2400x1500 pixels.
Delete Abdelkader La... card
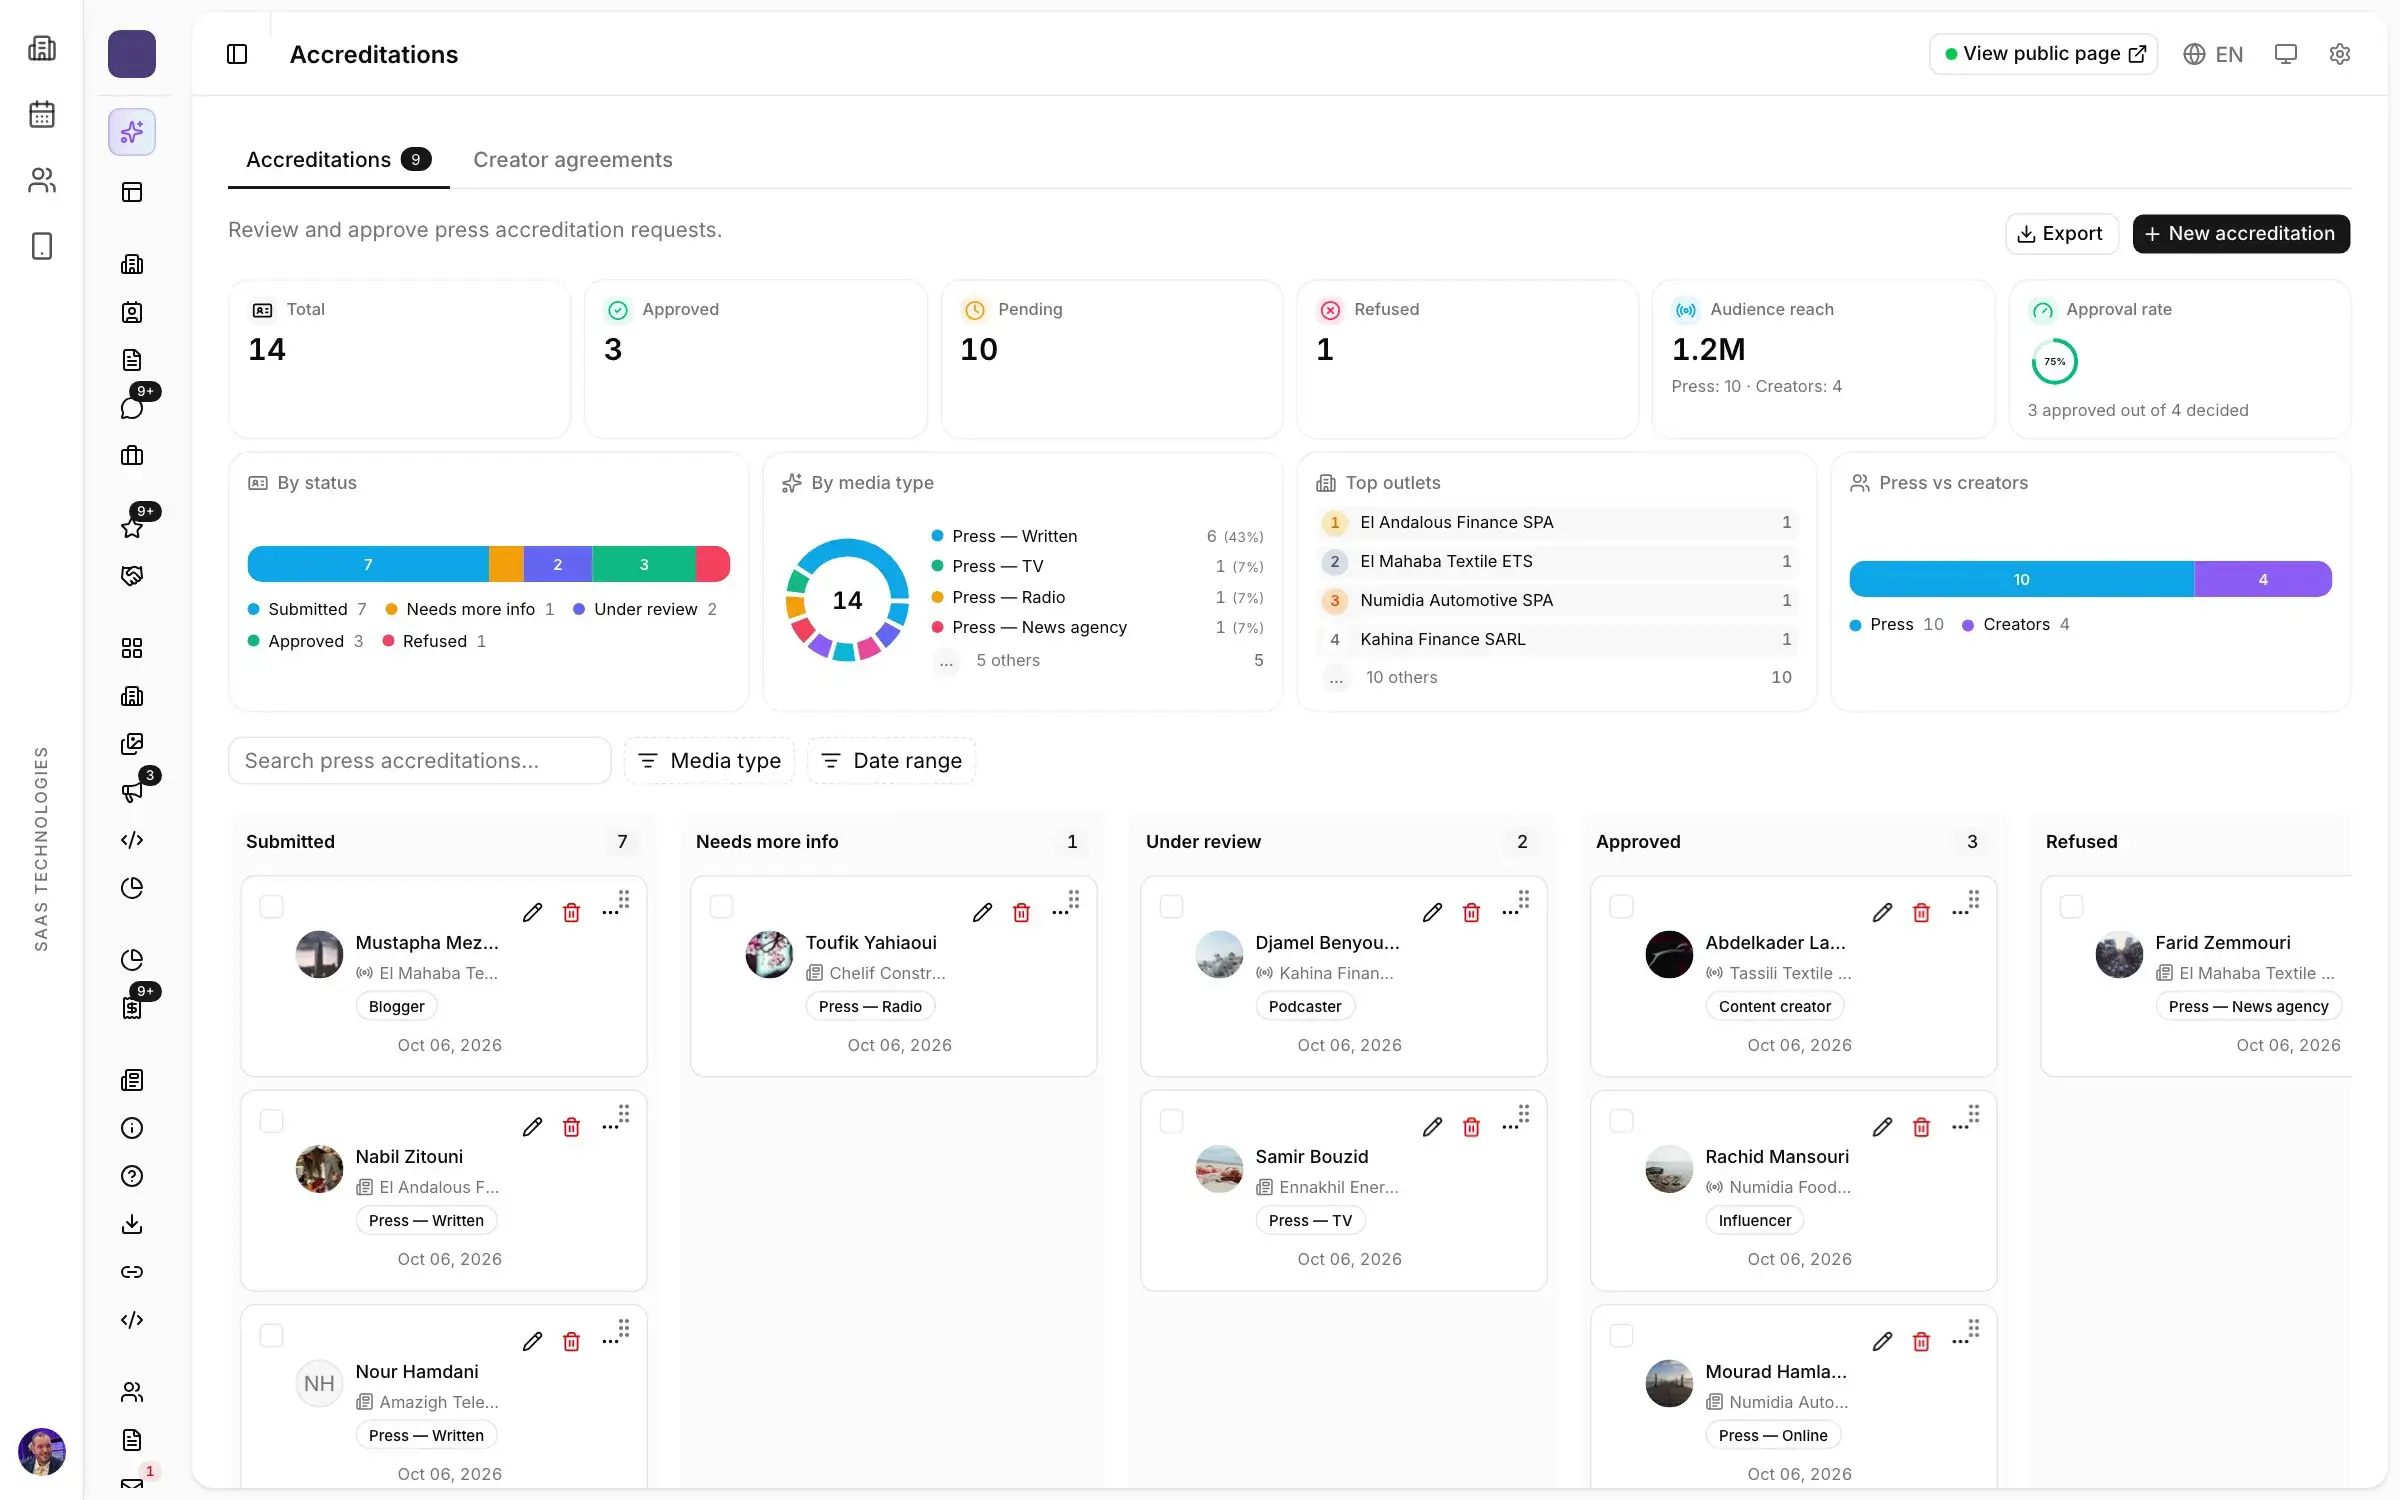click(1921, 912)
